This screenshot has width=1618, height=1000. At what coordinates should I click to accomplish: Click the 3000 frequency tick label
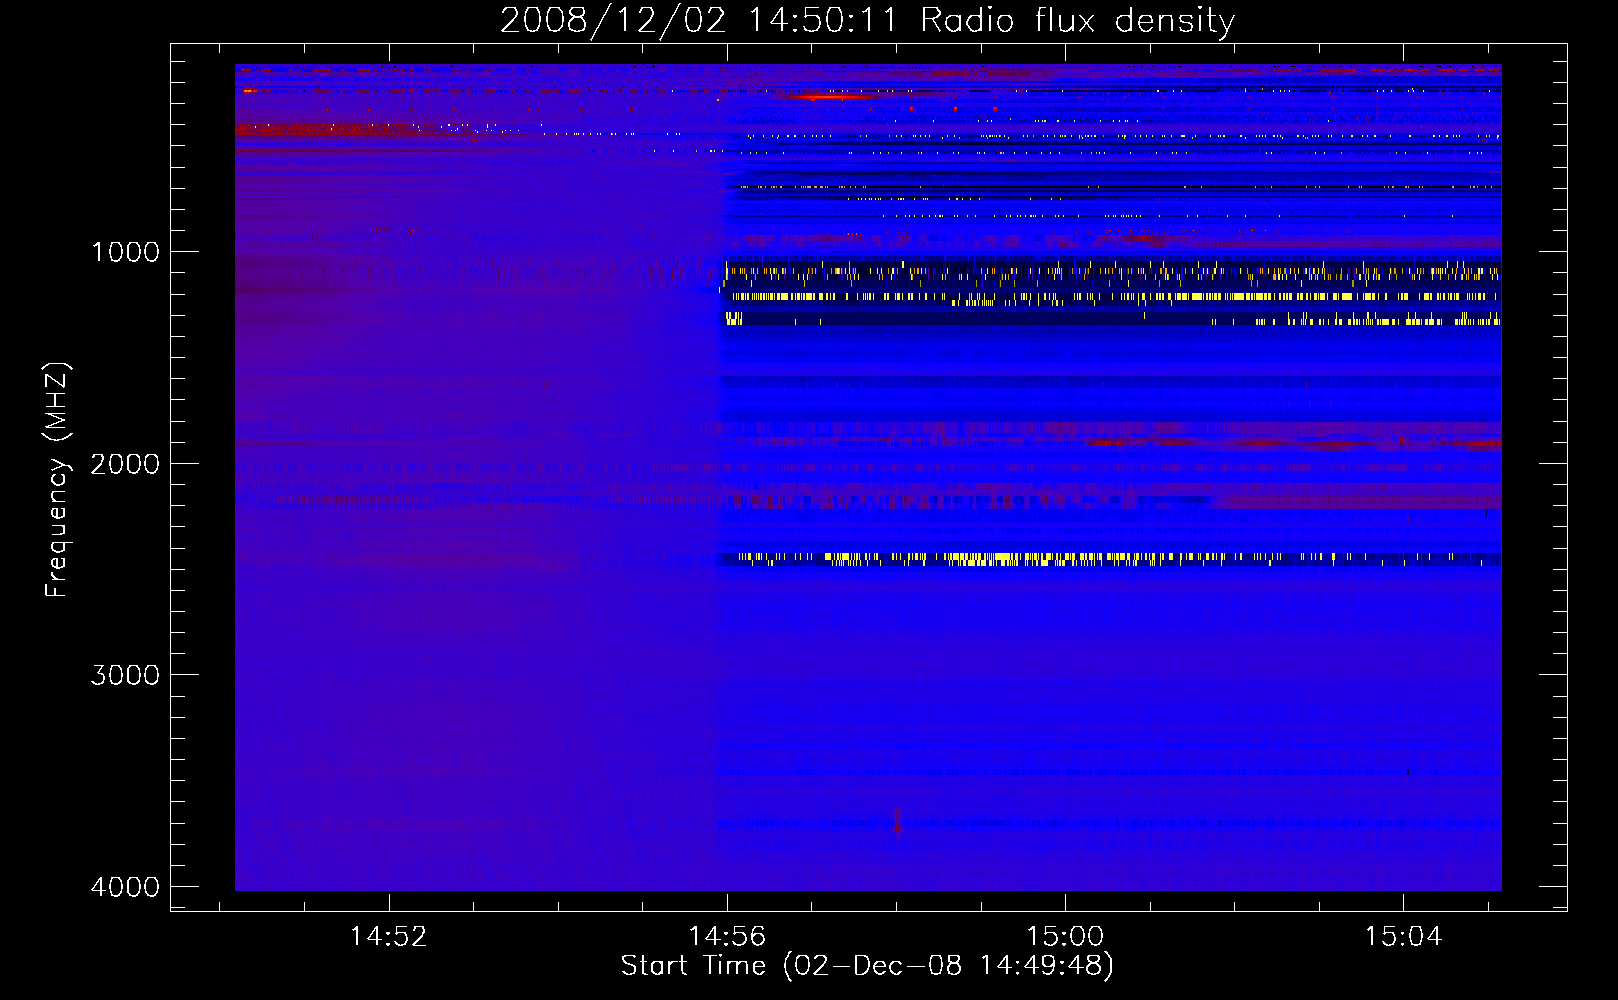pos(125,675)
